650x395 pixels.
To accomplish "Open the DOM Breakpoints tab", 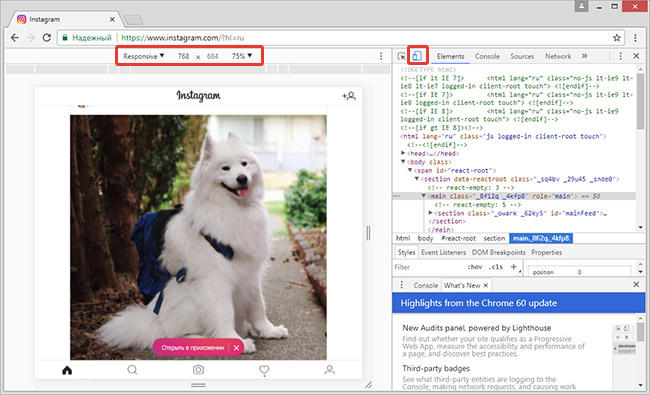I will pos(498,252).
